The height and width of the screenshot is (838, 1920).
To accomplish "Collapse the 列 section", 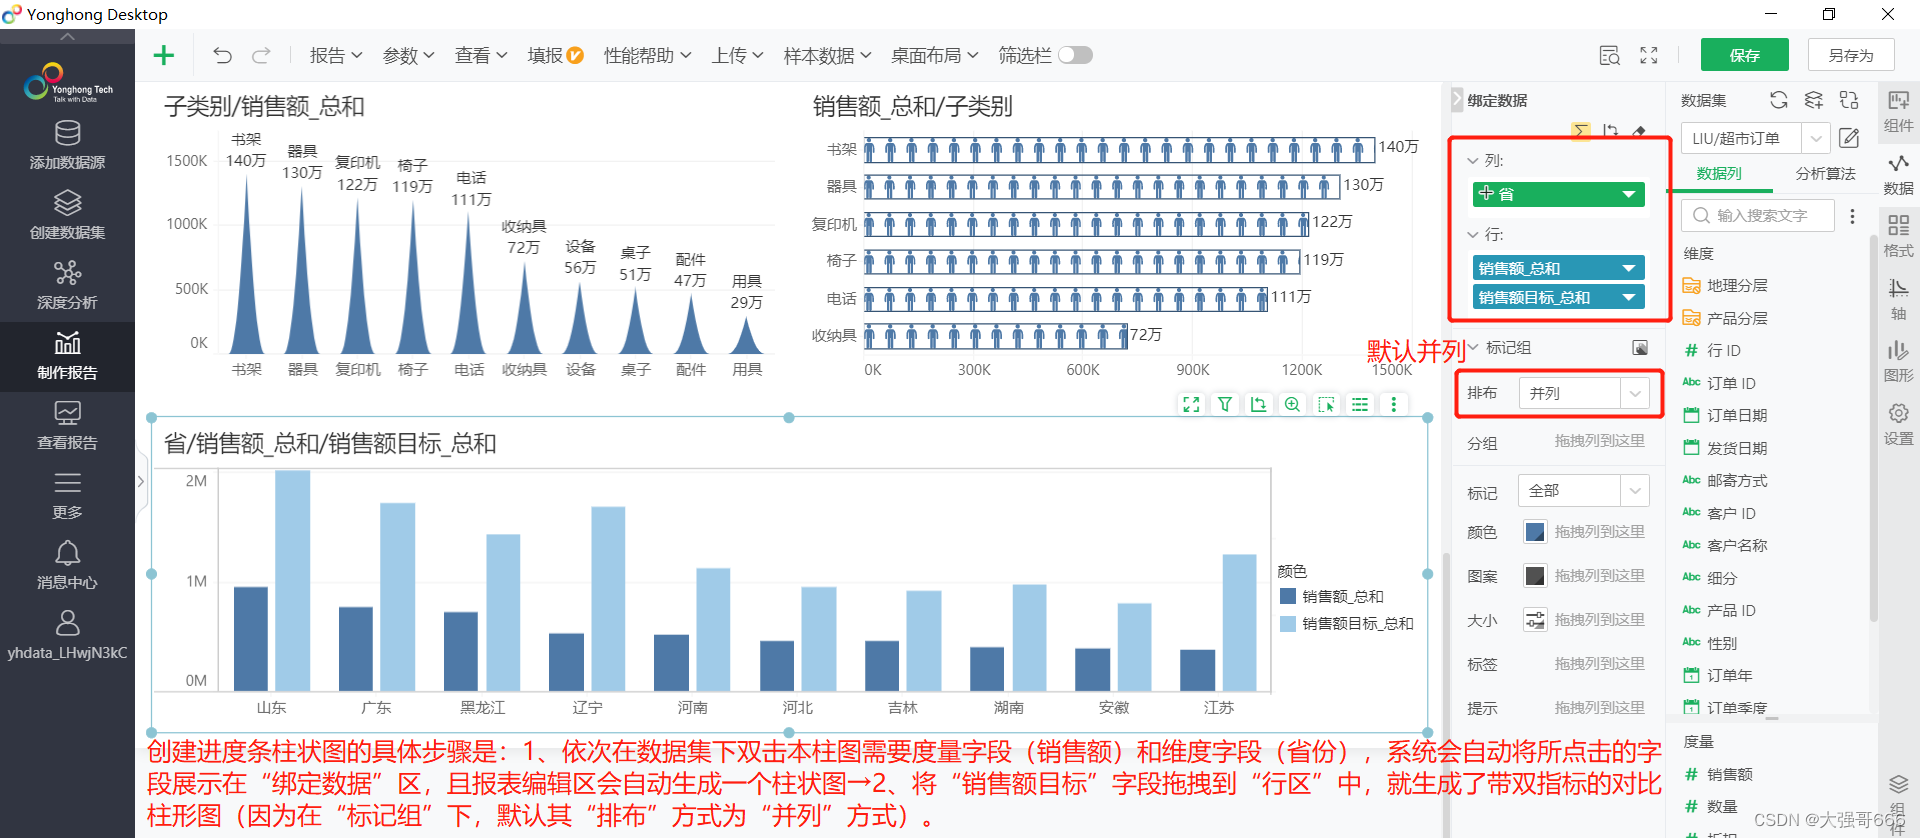I will pos(1473,160).
